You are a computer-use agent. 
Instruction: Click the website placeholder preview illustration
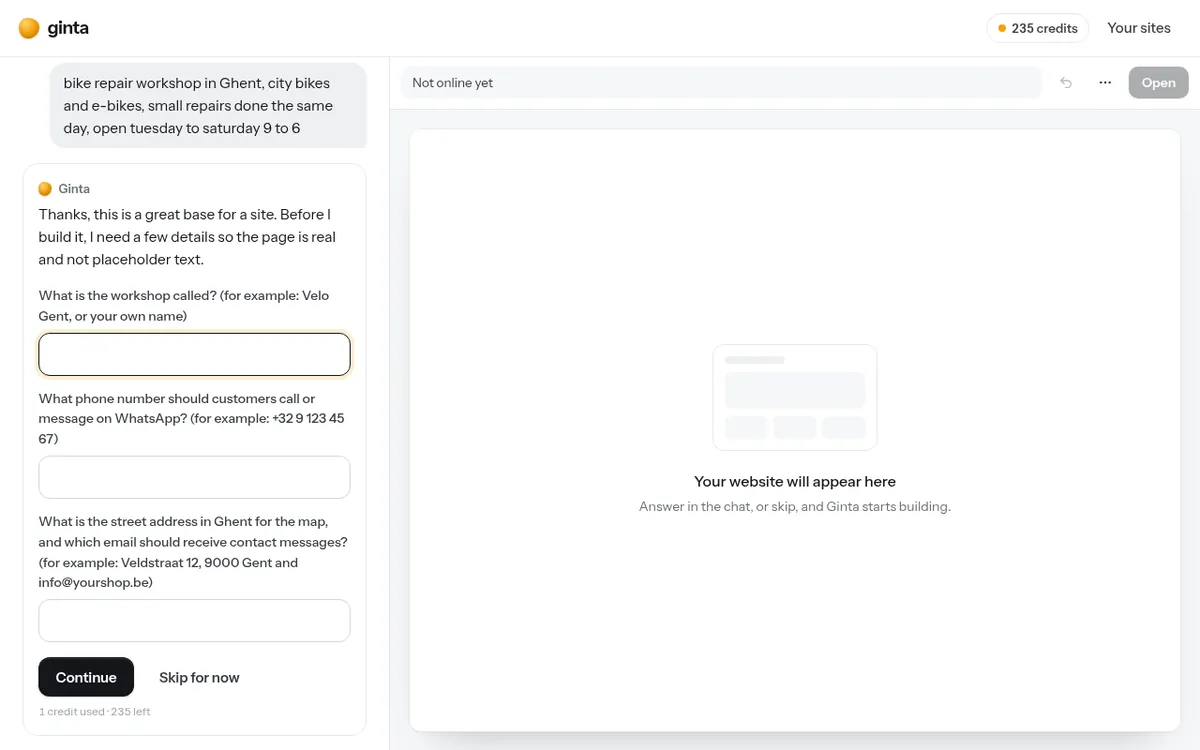pos(795,397)
